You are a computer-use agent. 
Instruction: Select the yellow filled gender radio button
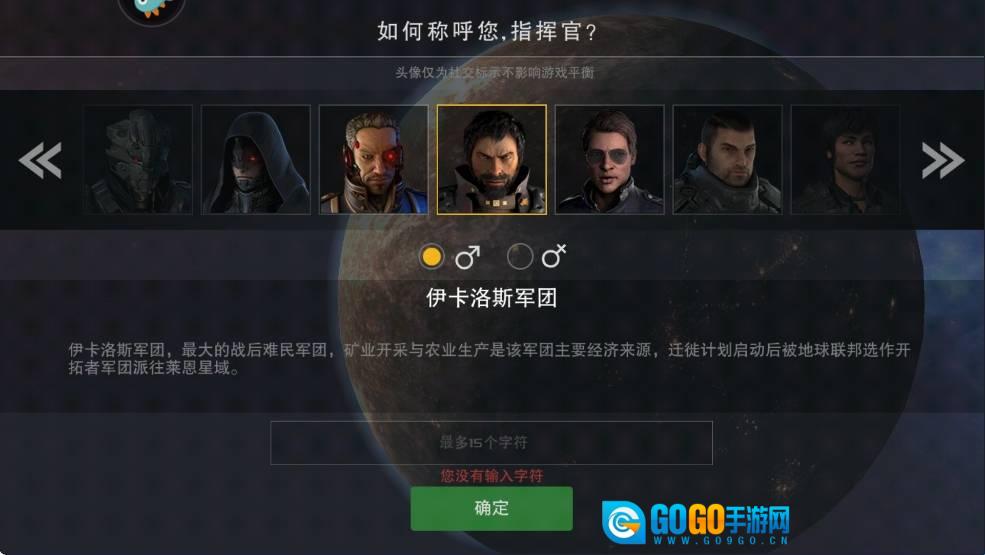[x=432, y=256]
